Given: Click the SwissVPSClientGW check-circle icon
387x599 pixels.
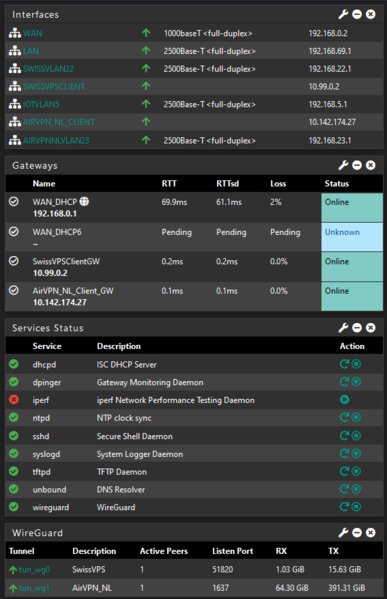Looking at the screenshot, I should click(14, 261).
